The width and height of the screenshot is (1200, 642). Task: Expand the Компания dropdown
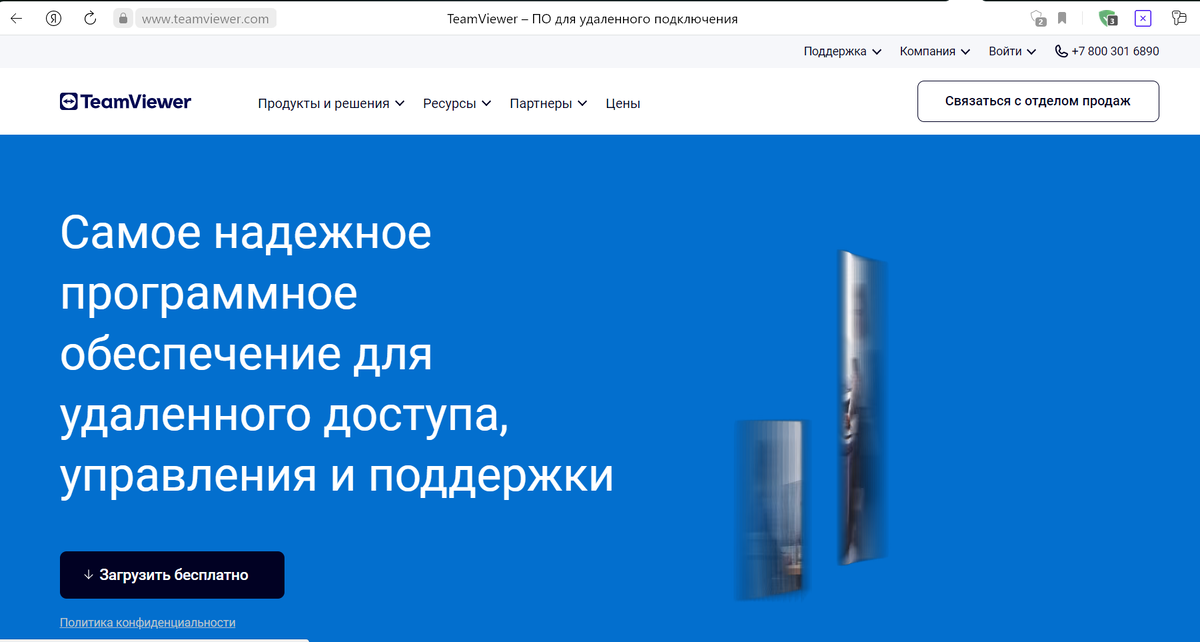[935, 51]
